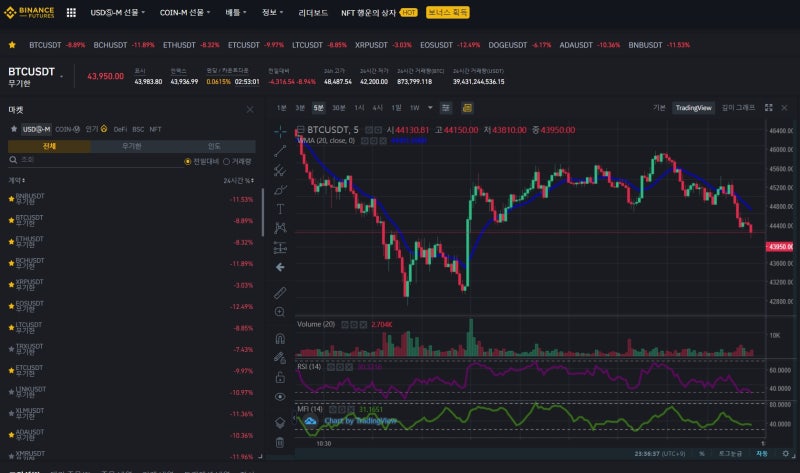Image resolution: width=800 pixels, height=473 pixels.
Task: Click the favorites star in ticker bar
Action: [12, 45]
